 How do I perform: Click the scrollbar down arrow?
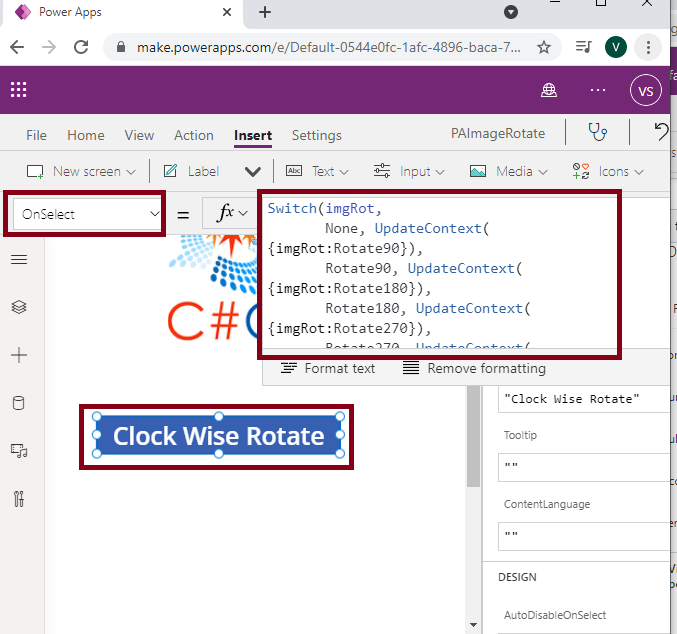pyautogui.click(x=474, y=624)
